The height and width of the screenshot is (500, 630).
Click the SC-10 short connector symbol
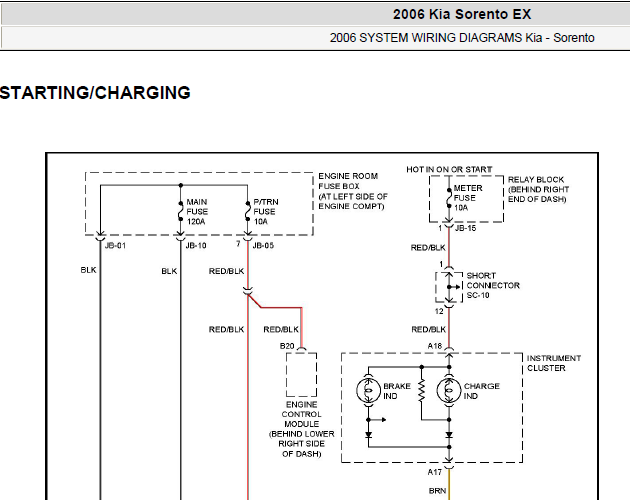[x=449, y=287]
